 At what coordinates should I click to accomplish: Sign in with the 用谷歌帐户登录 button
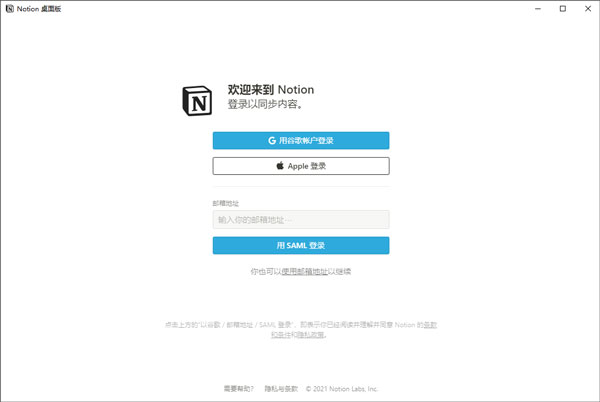[x=301, y=141]
